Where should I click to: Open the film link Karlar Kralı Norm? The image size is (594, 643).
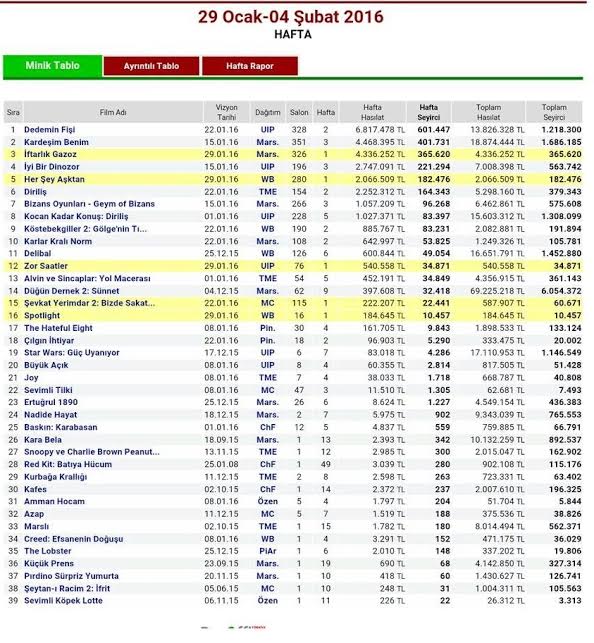coord(58,241)
